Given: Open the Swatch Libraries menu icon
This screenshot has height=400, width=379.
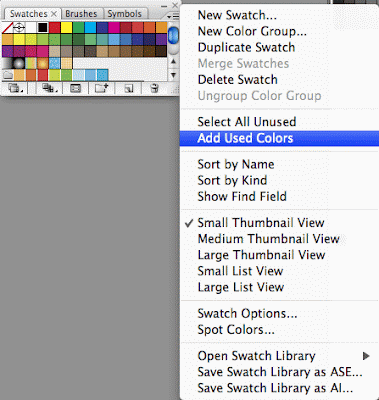Looking at the screenshot, I should pos(15,88).
